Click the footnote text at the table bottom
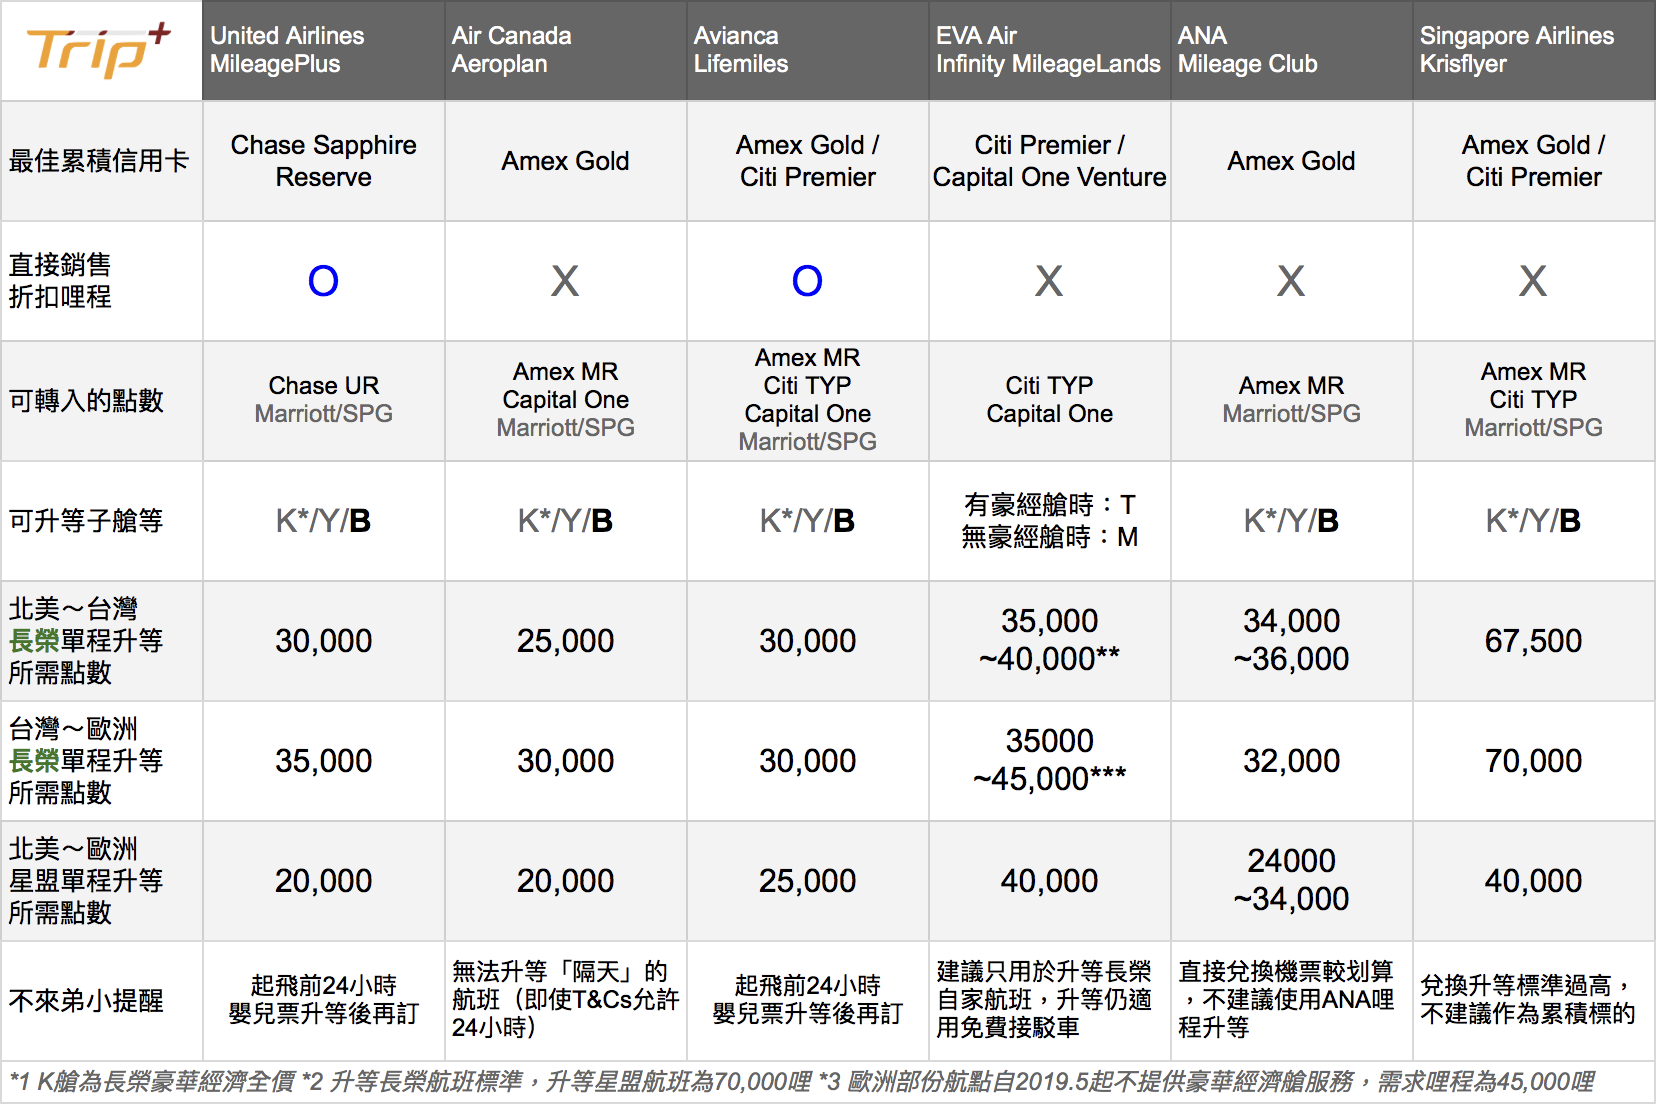 pyautogui.click(x=800, y=1082)
